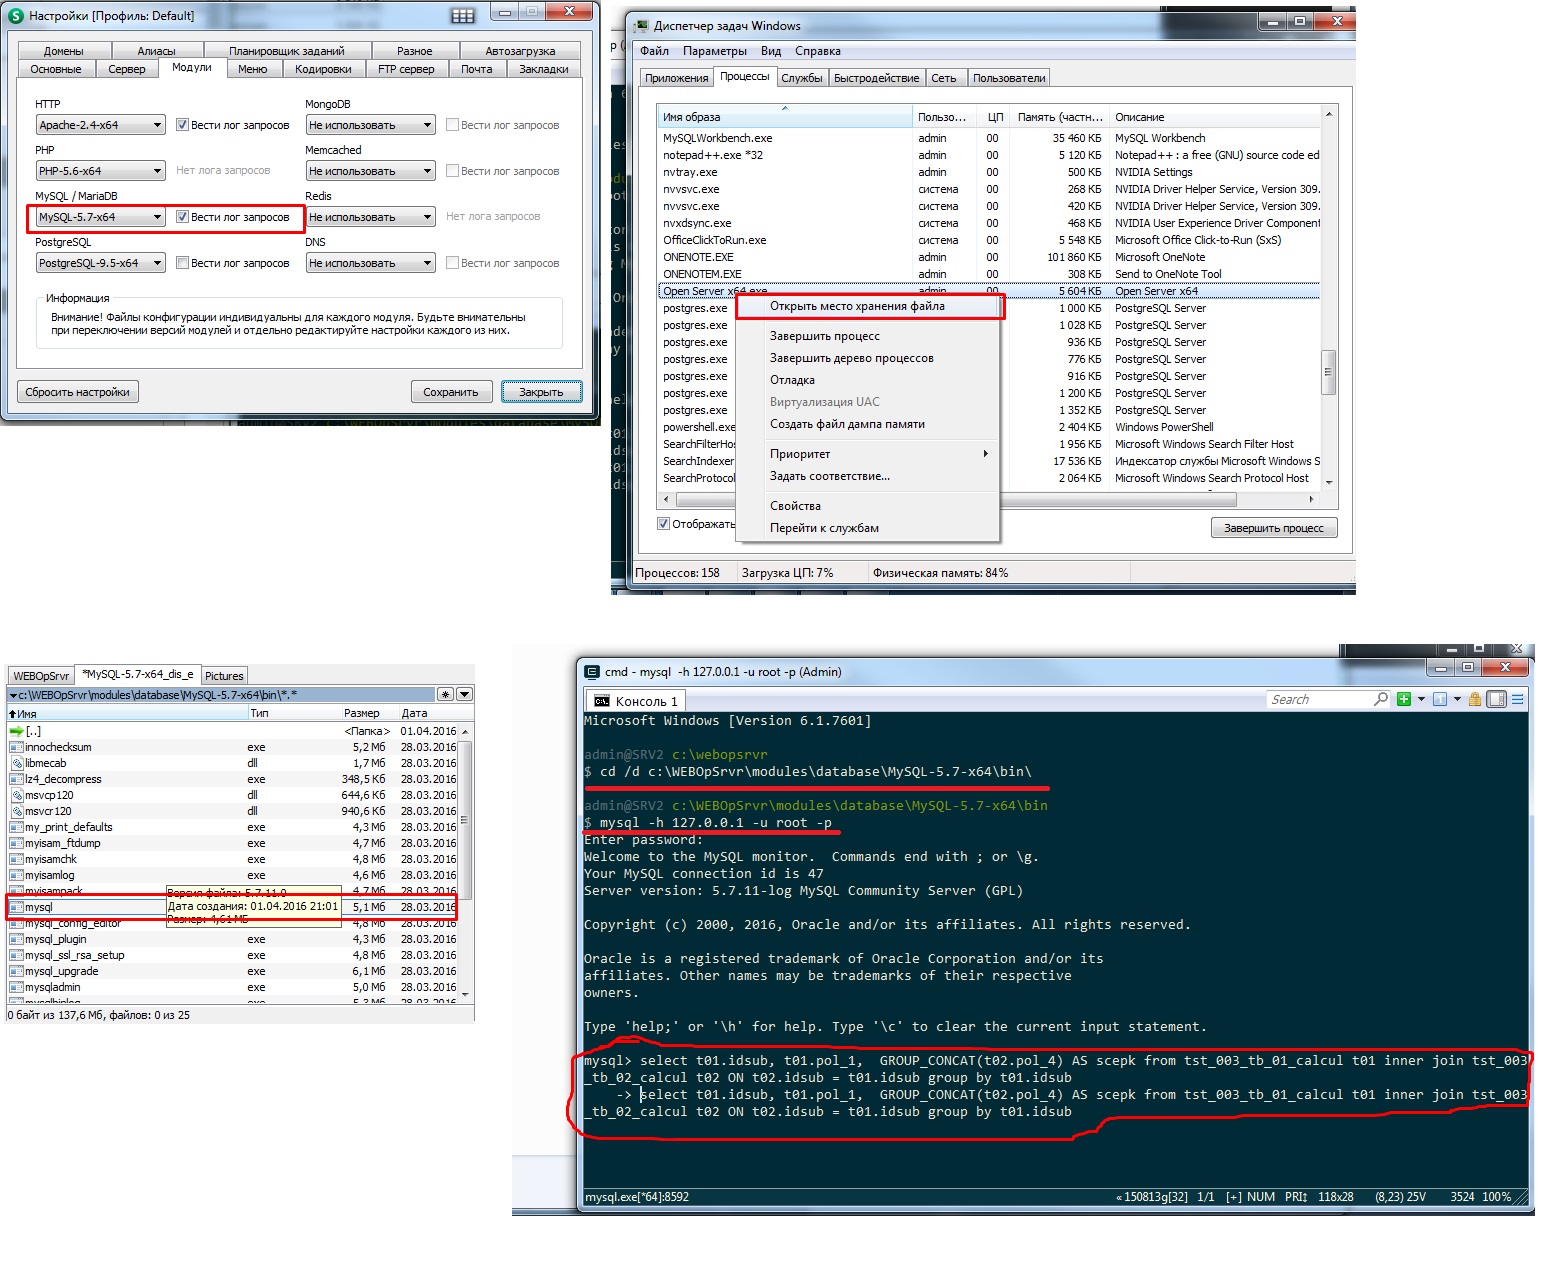This screenshot has height=1282, width=1566.
Task: Click the magnifier icon in Search box
Action: (1381, 699)
